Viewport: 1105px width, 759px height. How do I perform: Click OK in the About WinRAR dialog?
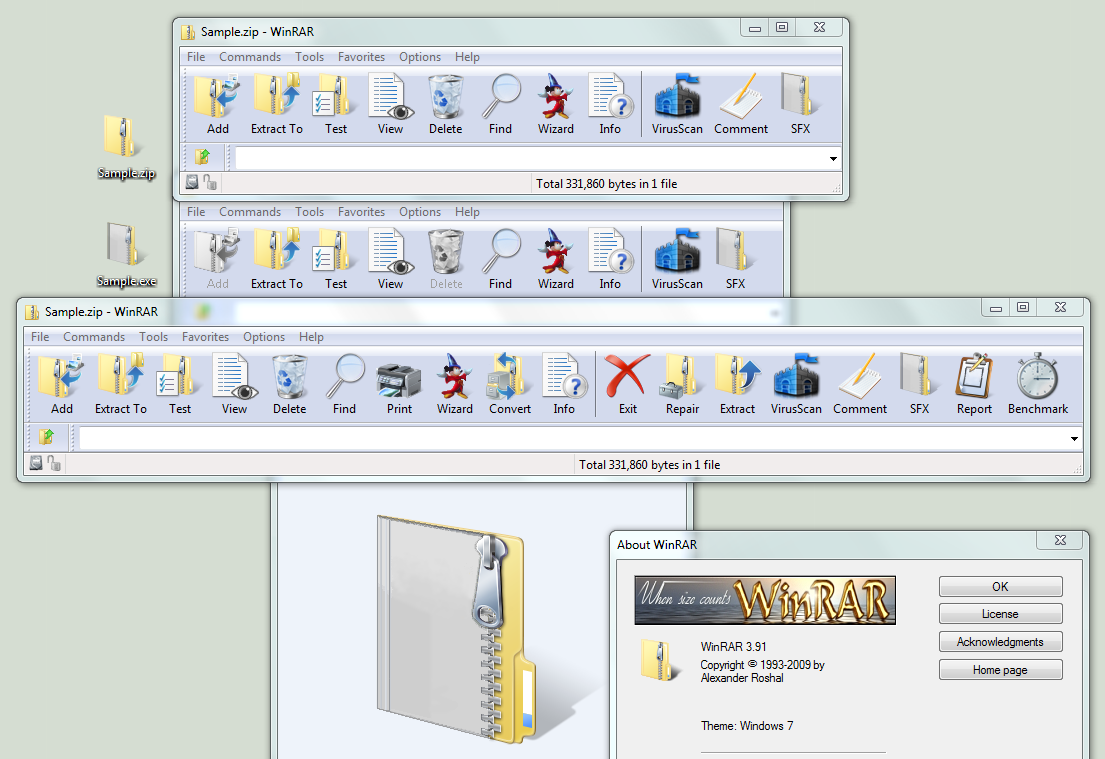1000,587
